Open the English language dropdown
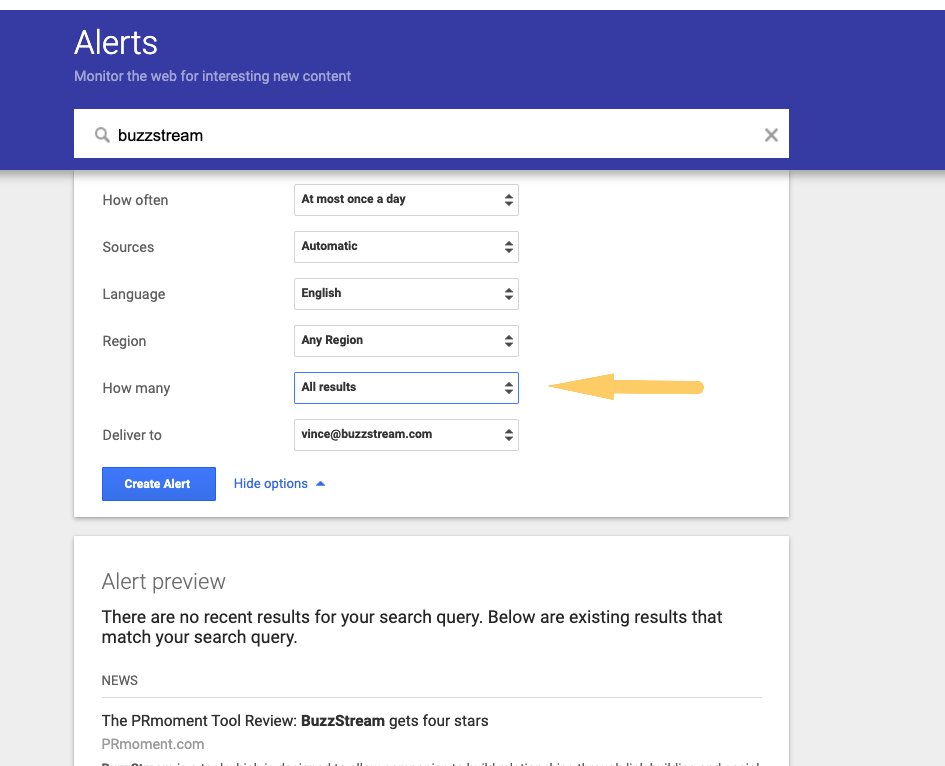 pyautogui.click(x=400, y=293)
